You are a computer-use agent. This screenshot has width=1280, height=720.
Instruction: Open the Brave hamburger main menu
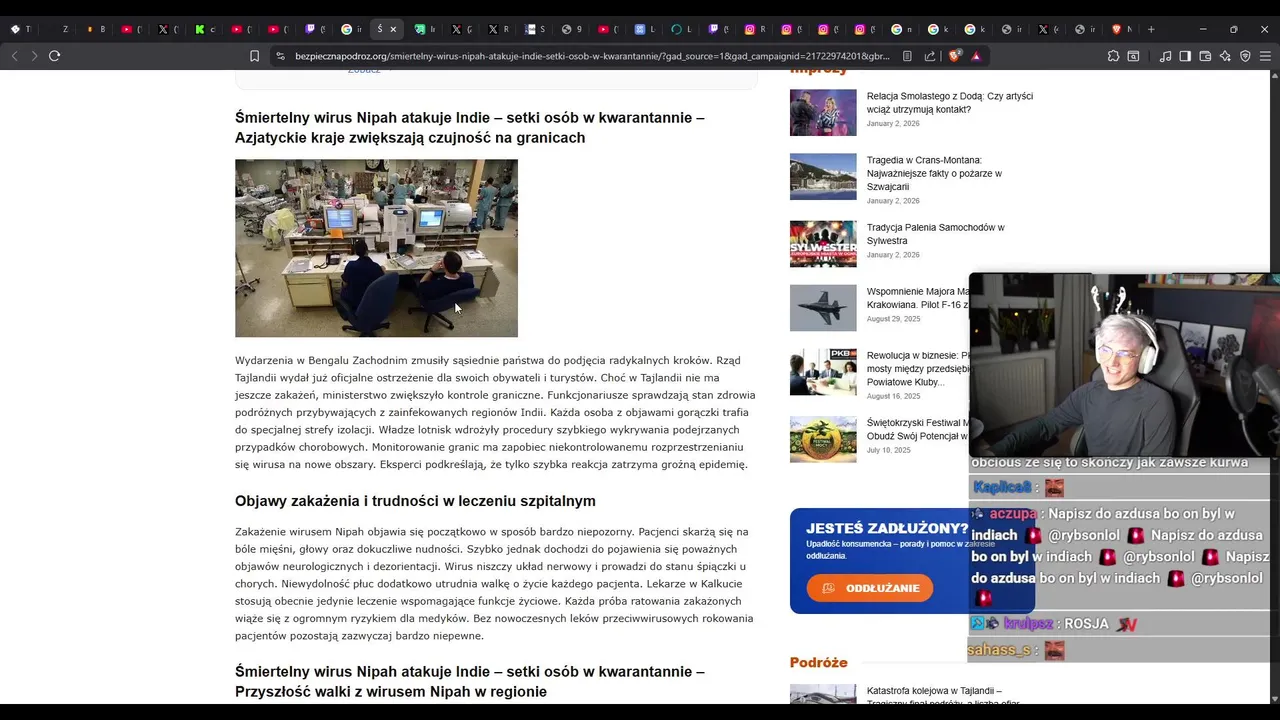tap(1265, 56)
